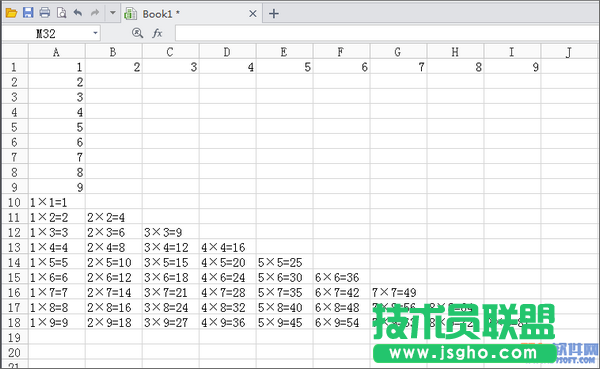The image size is (600, 369).
Task: Click cell containing 3×5=15
Action: 171,262
